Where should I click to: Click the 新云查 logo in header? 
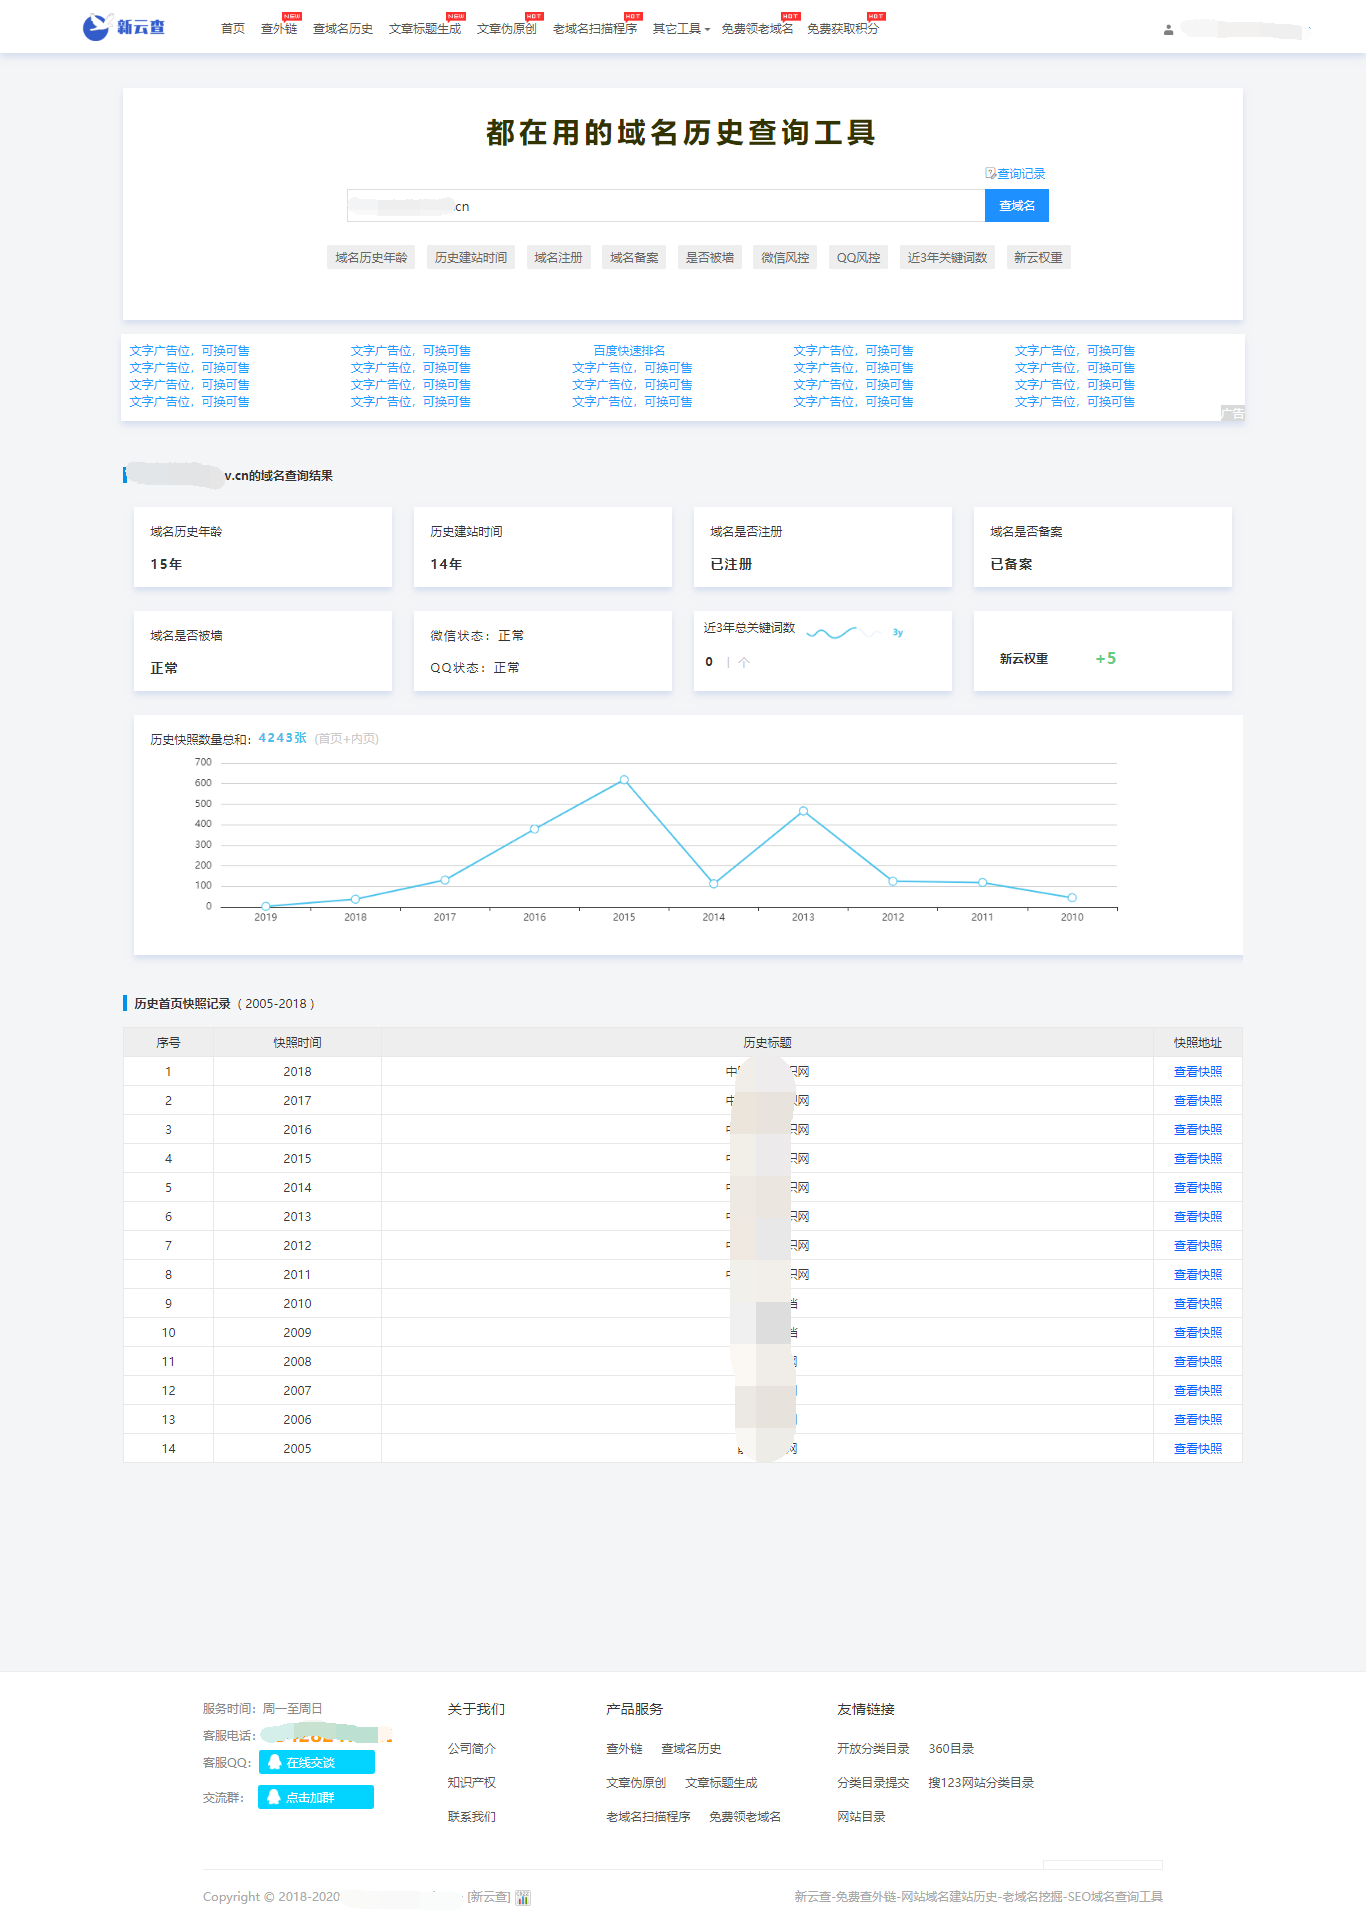click(124, 27)
